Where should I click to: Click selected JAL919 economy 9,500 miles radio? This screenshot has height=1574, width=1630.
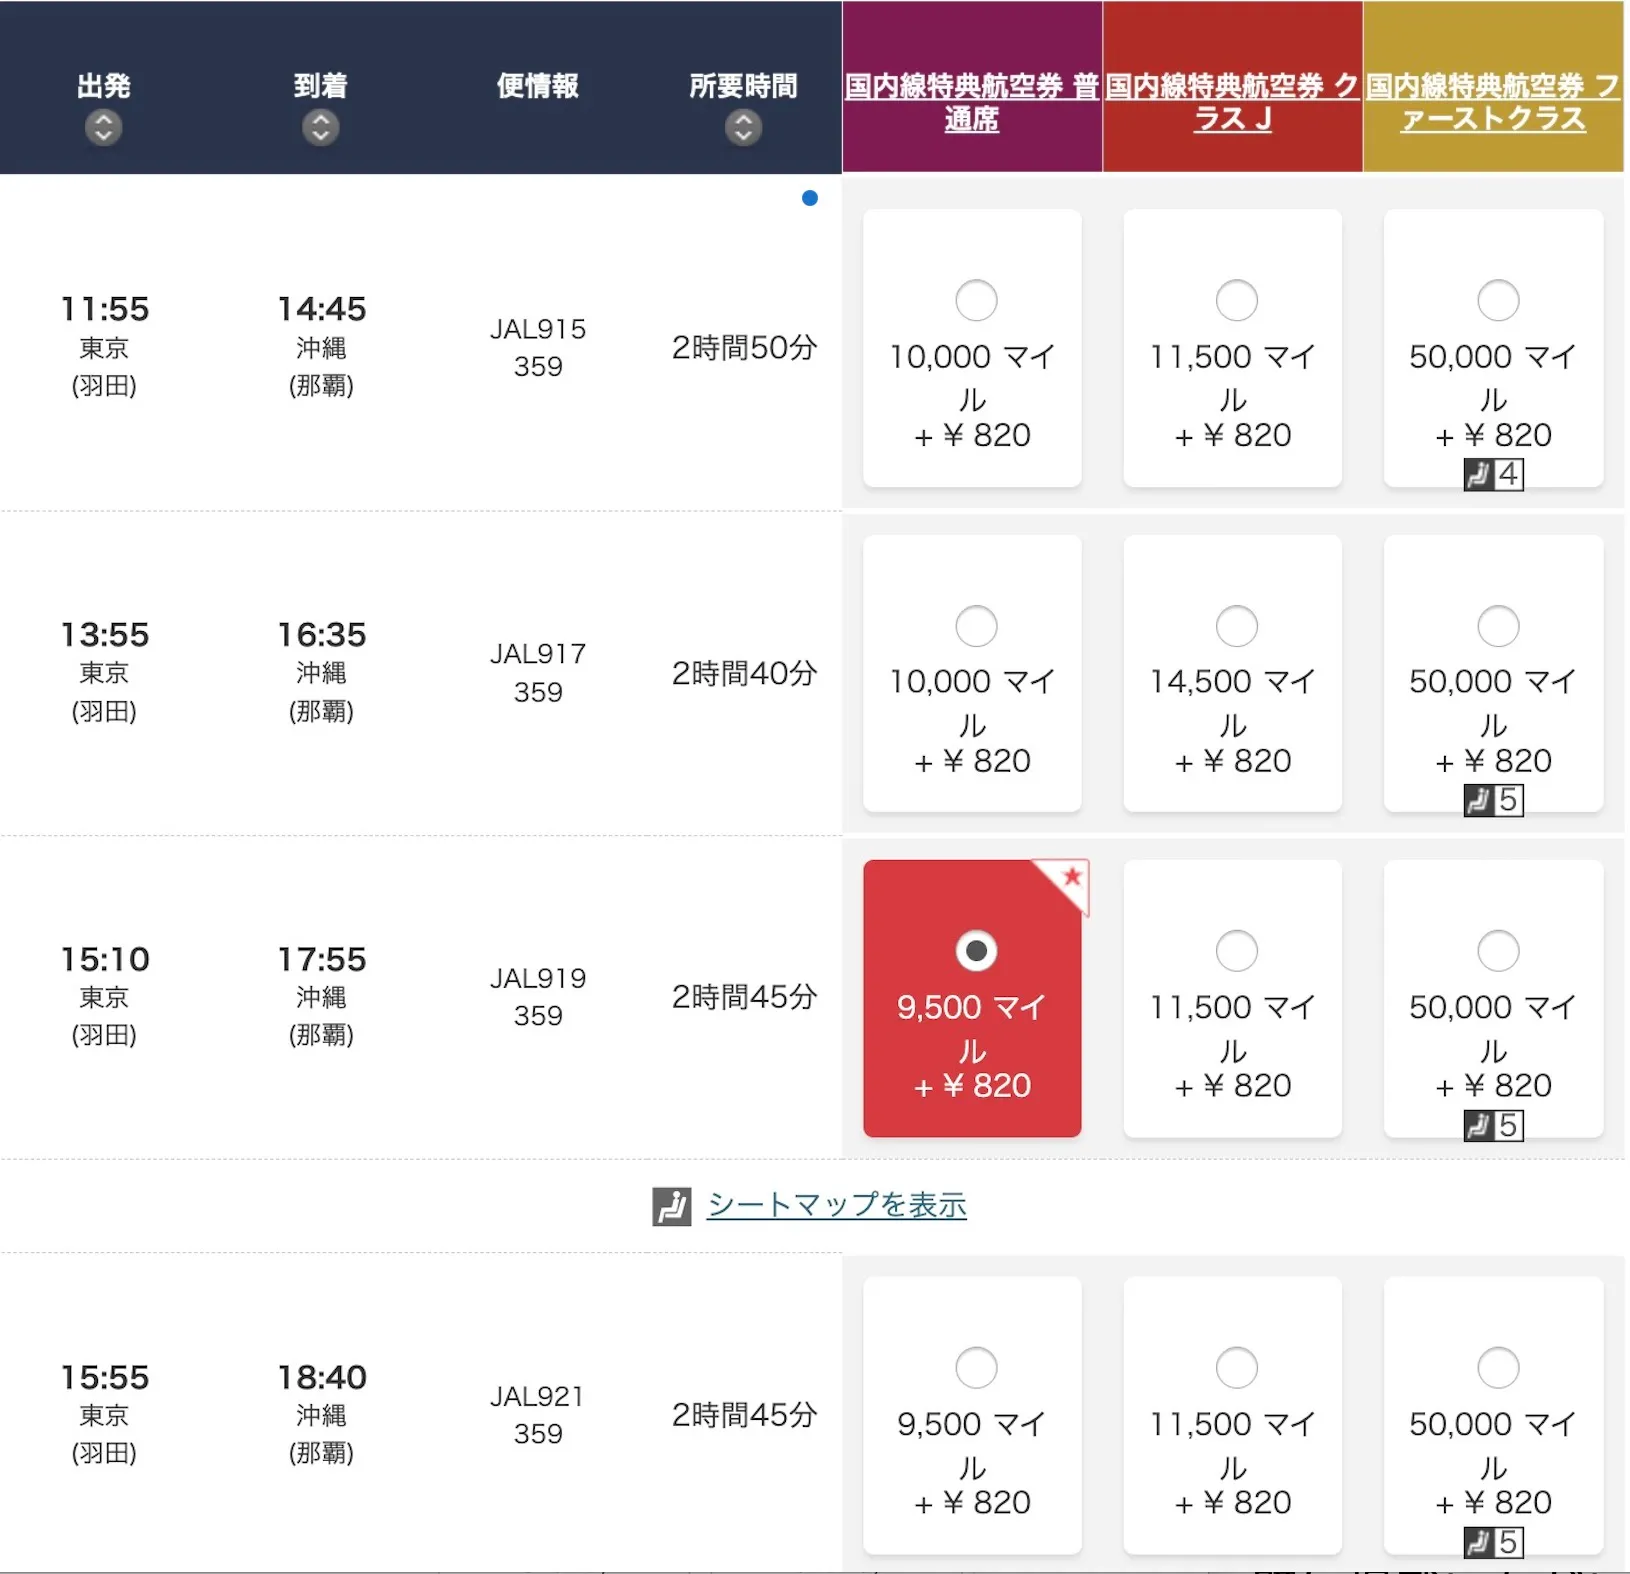tap(976, 950)
